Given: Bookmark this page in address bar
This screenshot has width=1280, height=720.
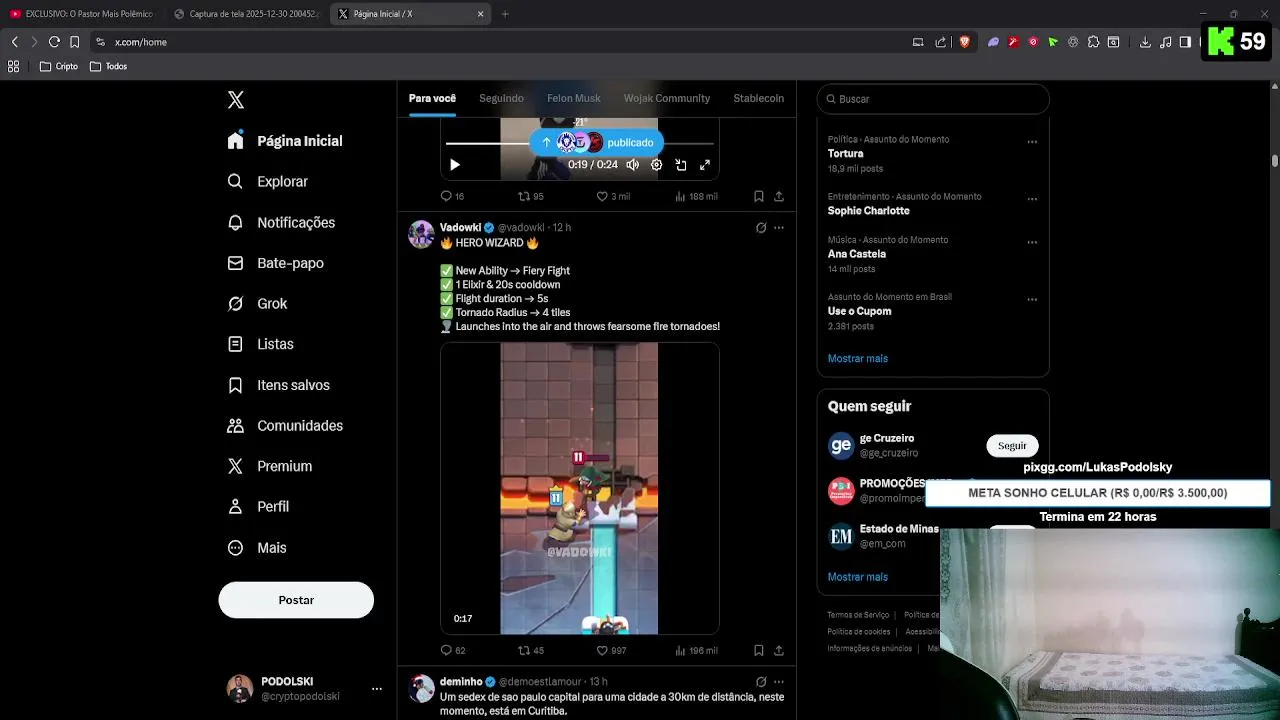Looking at the screenshot, I should pos(74,42).
